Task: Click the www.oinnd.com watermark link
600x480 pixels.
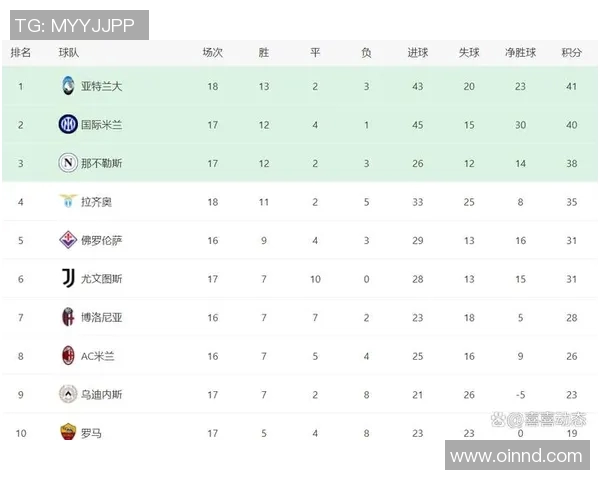Action: coord(516,456)
